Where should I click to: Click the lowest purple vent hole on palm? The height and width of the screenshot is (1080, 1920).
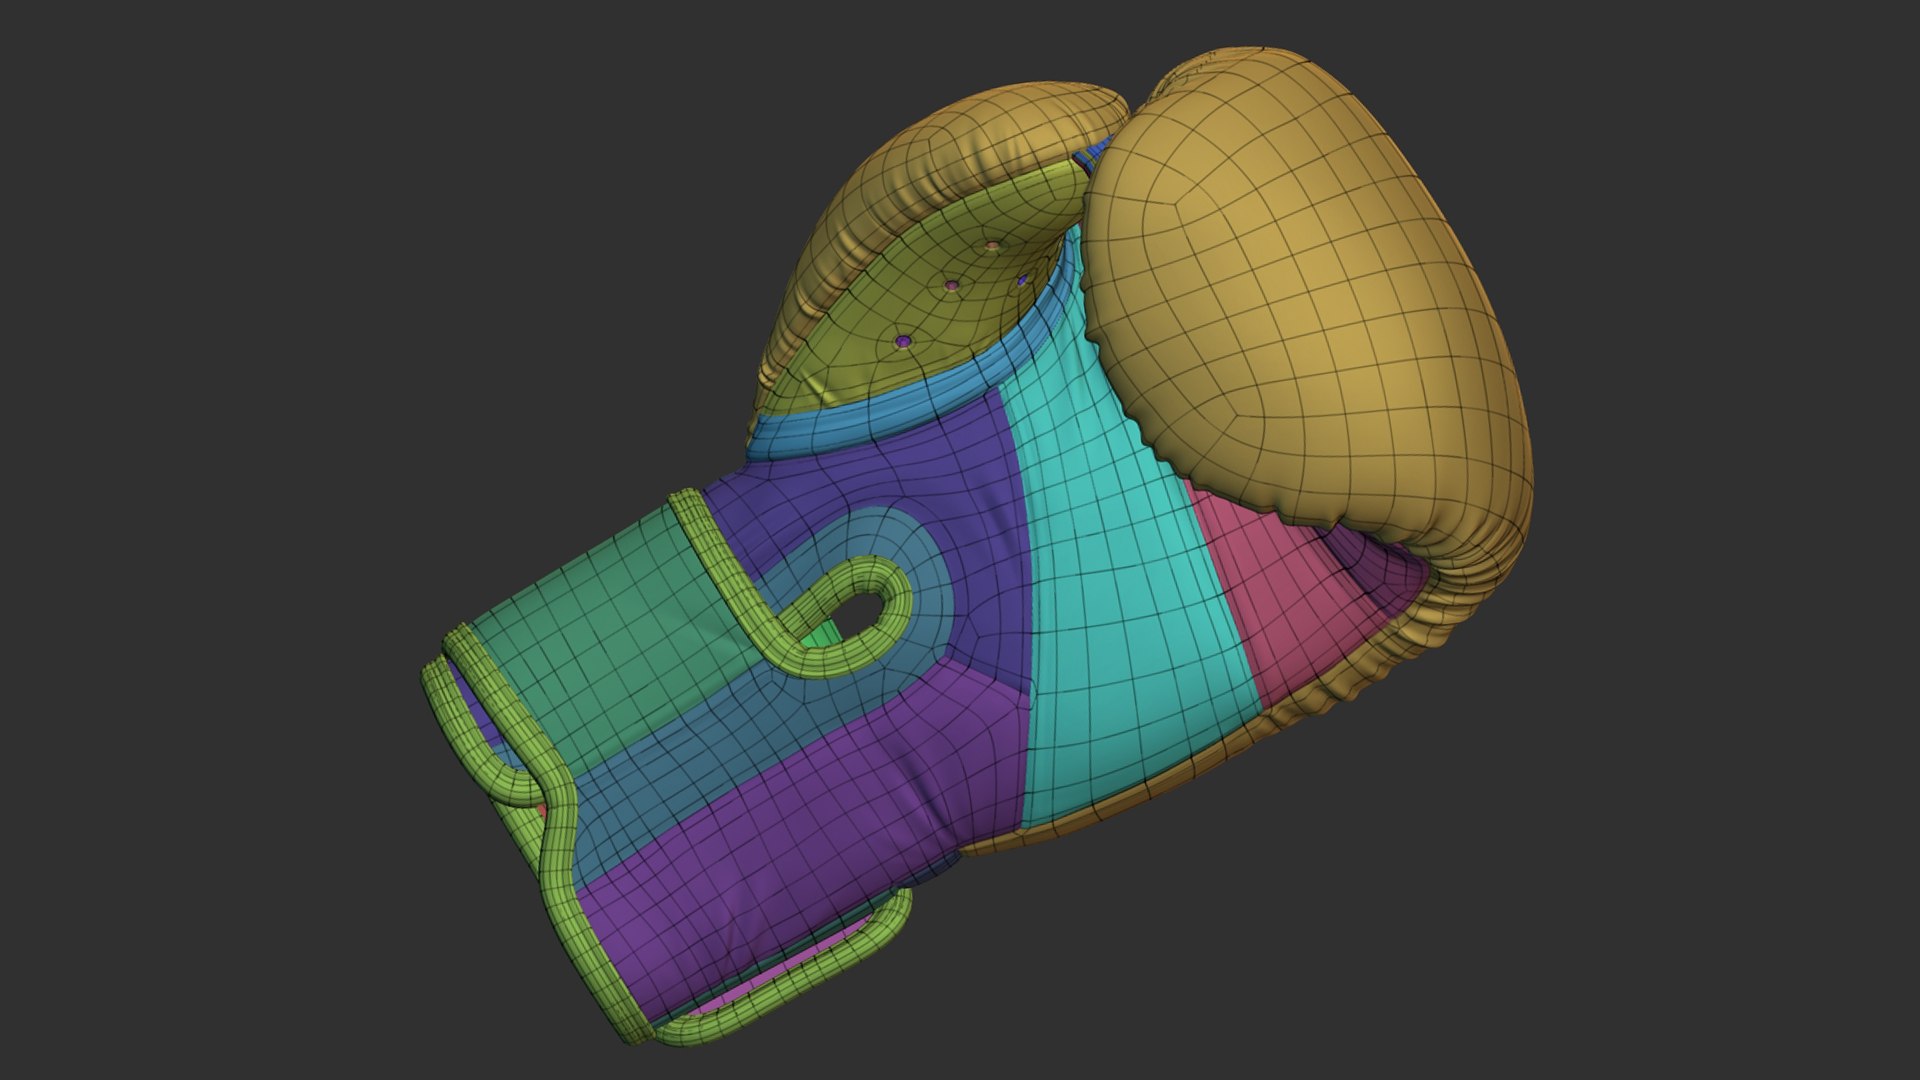pos(903,342)
